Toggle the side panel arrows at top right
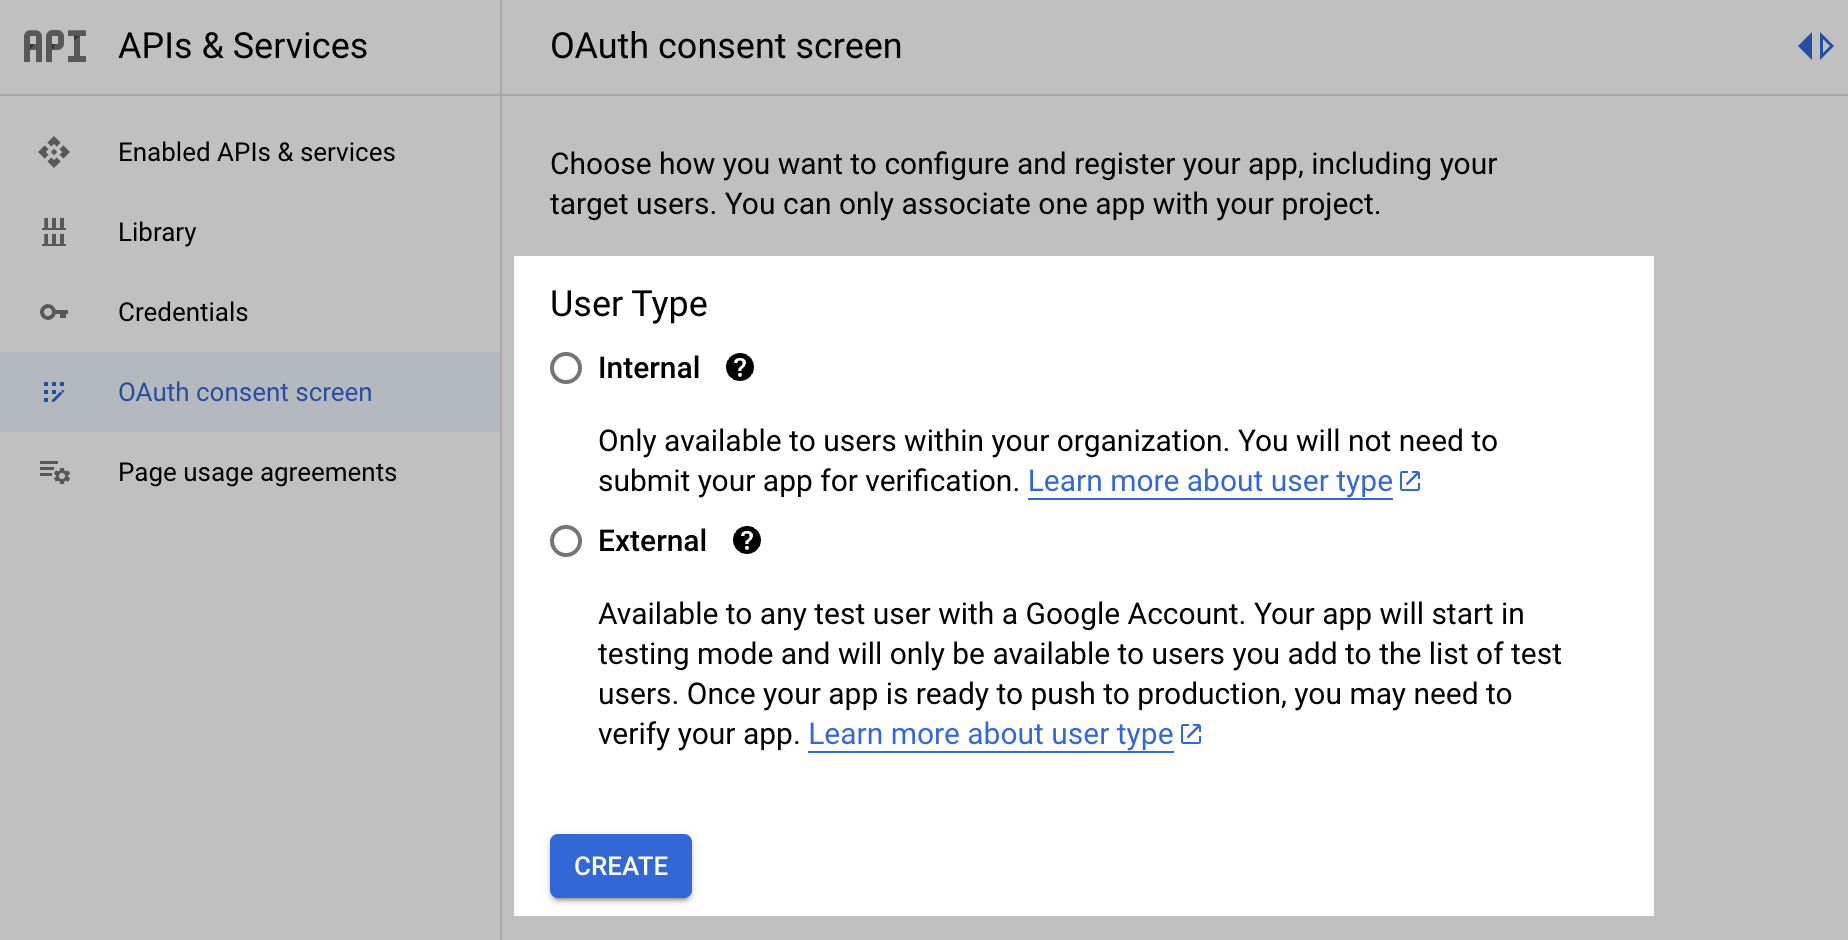The image size is (1848, 940). (x=1815, y=46)
